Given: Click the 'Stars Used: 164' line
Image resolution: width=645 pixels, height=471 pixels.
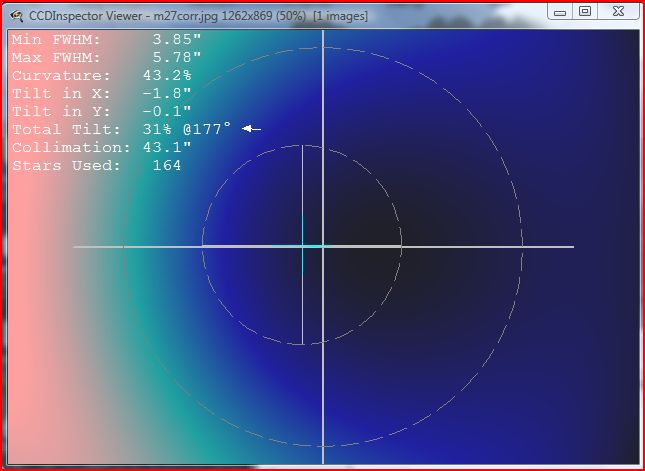Looking at the screenshot, I should [x=97, y=165].
